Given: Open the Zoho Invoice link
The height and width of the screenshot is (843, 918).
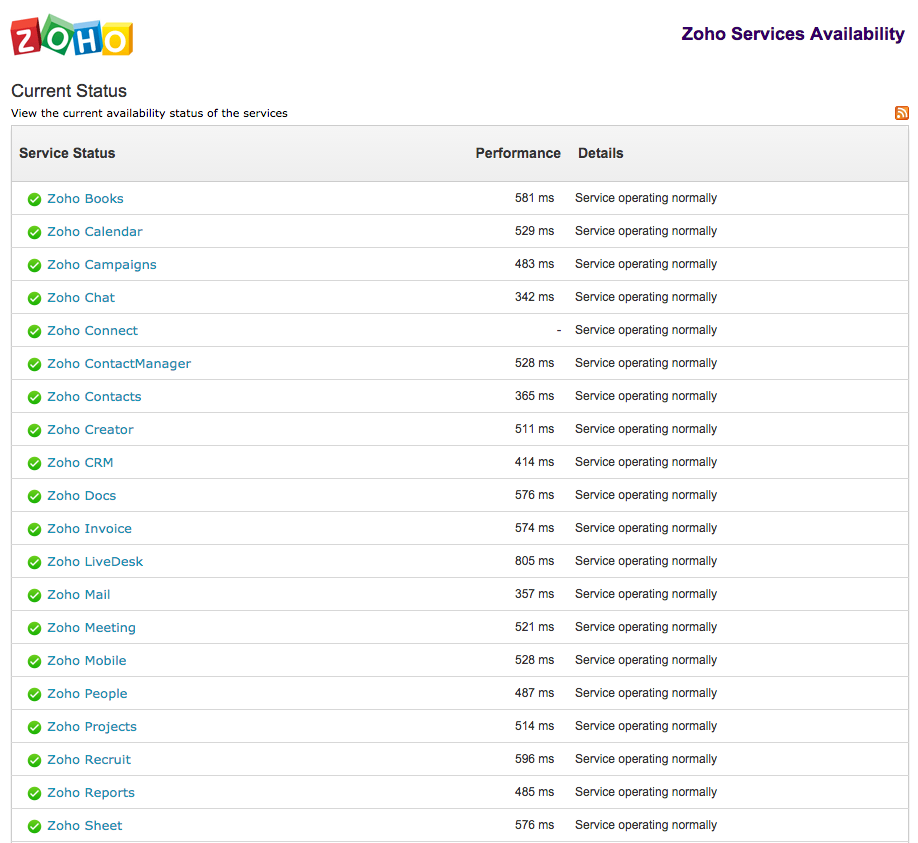Looking at the screenshot, I should click(x=90, y=528).
